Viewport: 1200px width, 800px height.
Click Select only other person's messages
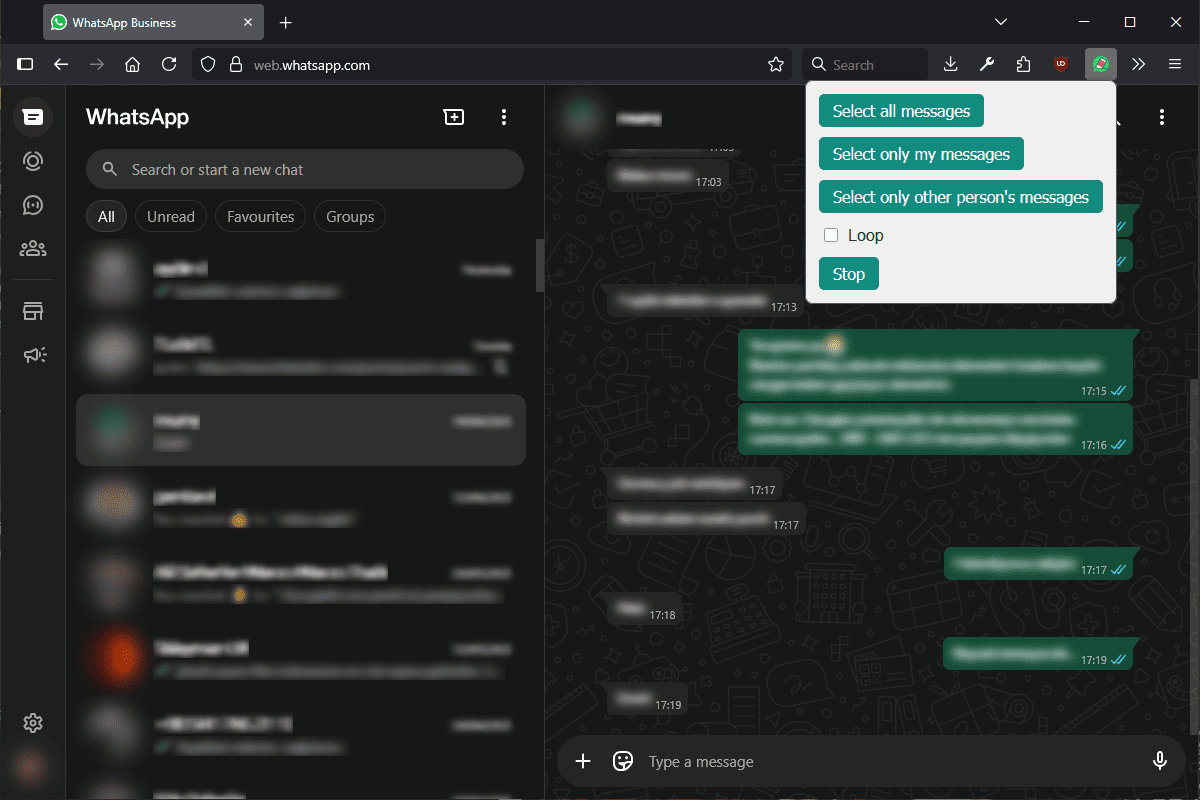click(960, 197)
